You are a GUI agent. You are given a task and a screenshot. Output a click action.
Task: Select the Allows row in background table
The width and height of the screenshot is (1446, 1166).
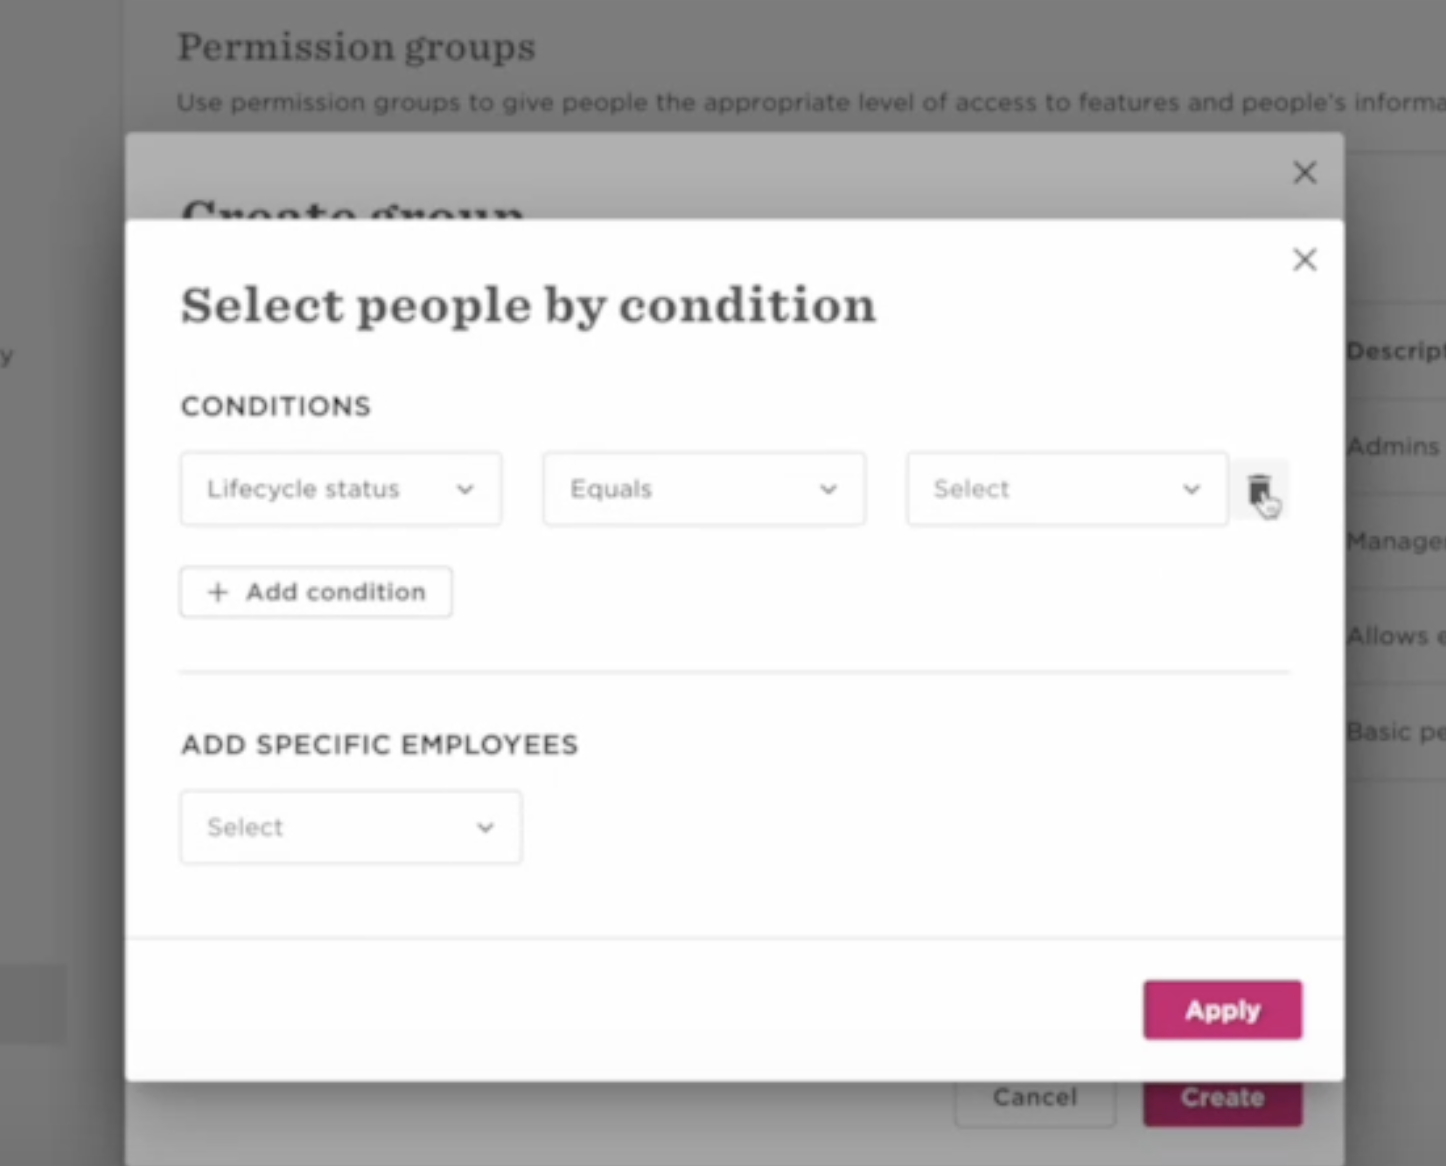coord(1394,636)
